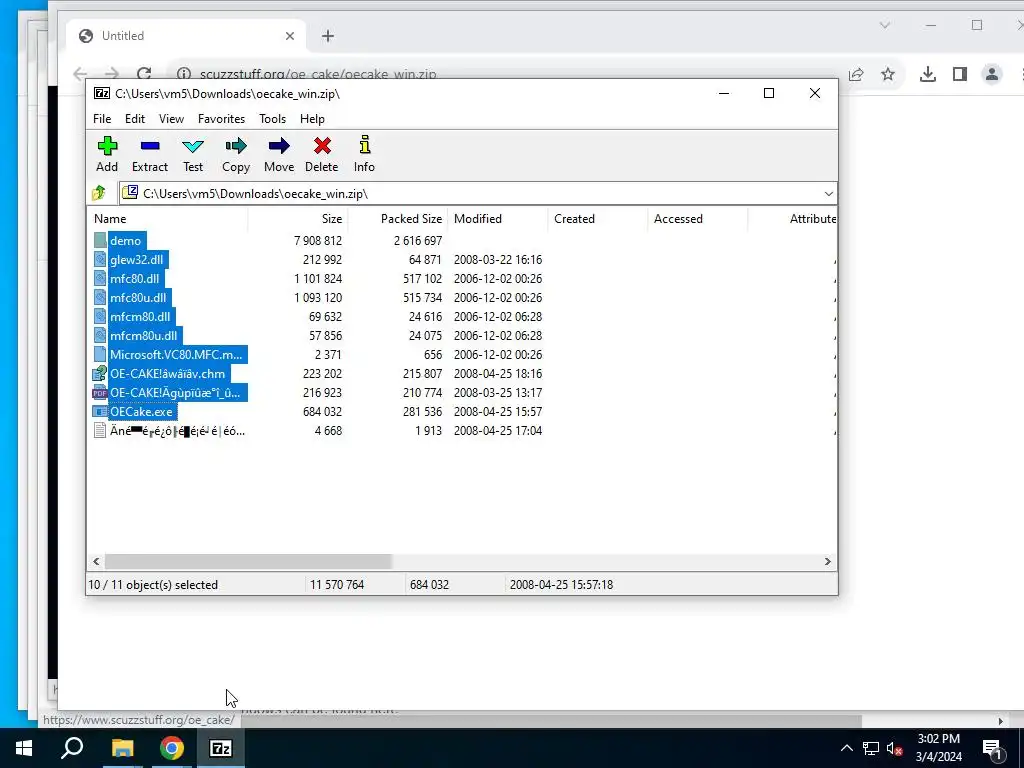
Task: Click the Chrome address bar URL
Action: coord(317,74)
